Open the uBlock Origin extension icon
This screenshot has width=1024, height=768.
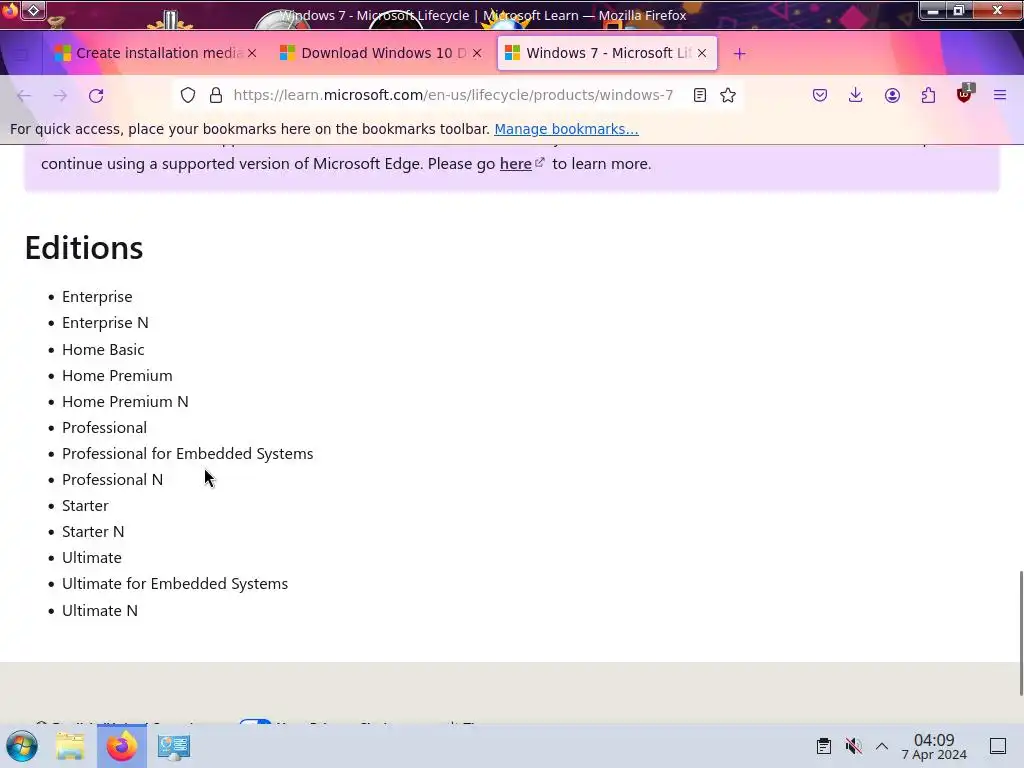point(965,94)
